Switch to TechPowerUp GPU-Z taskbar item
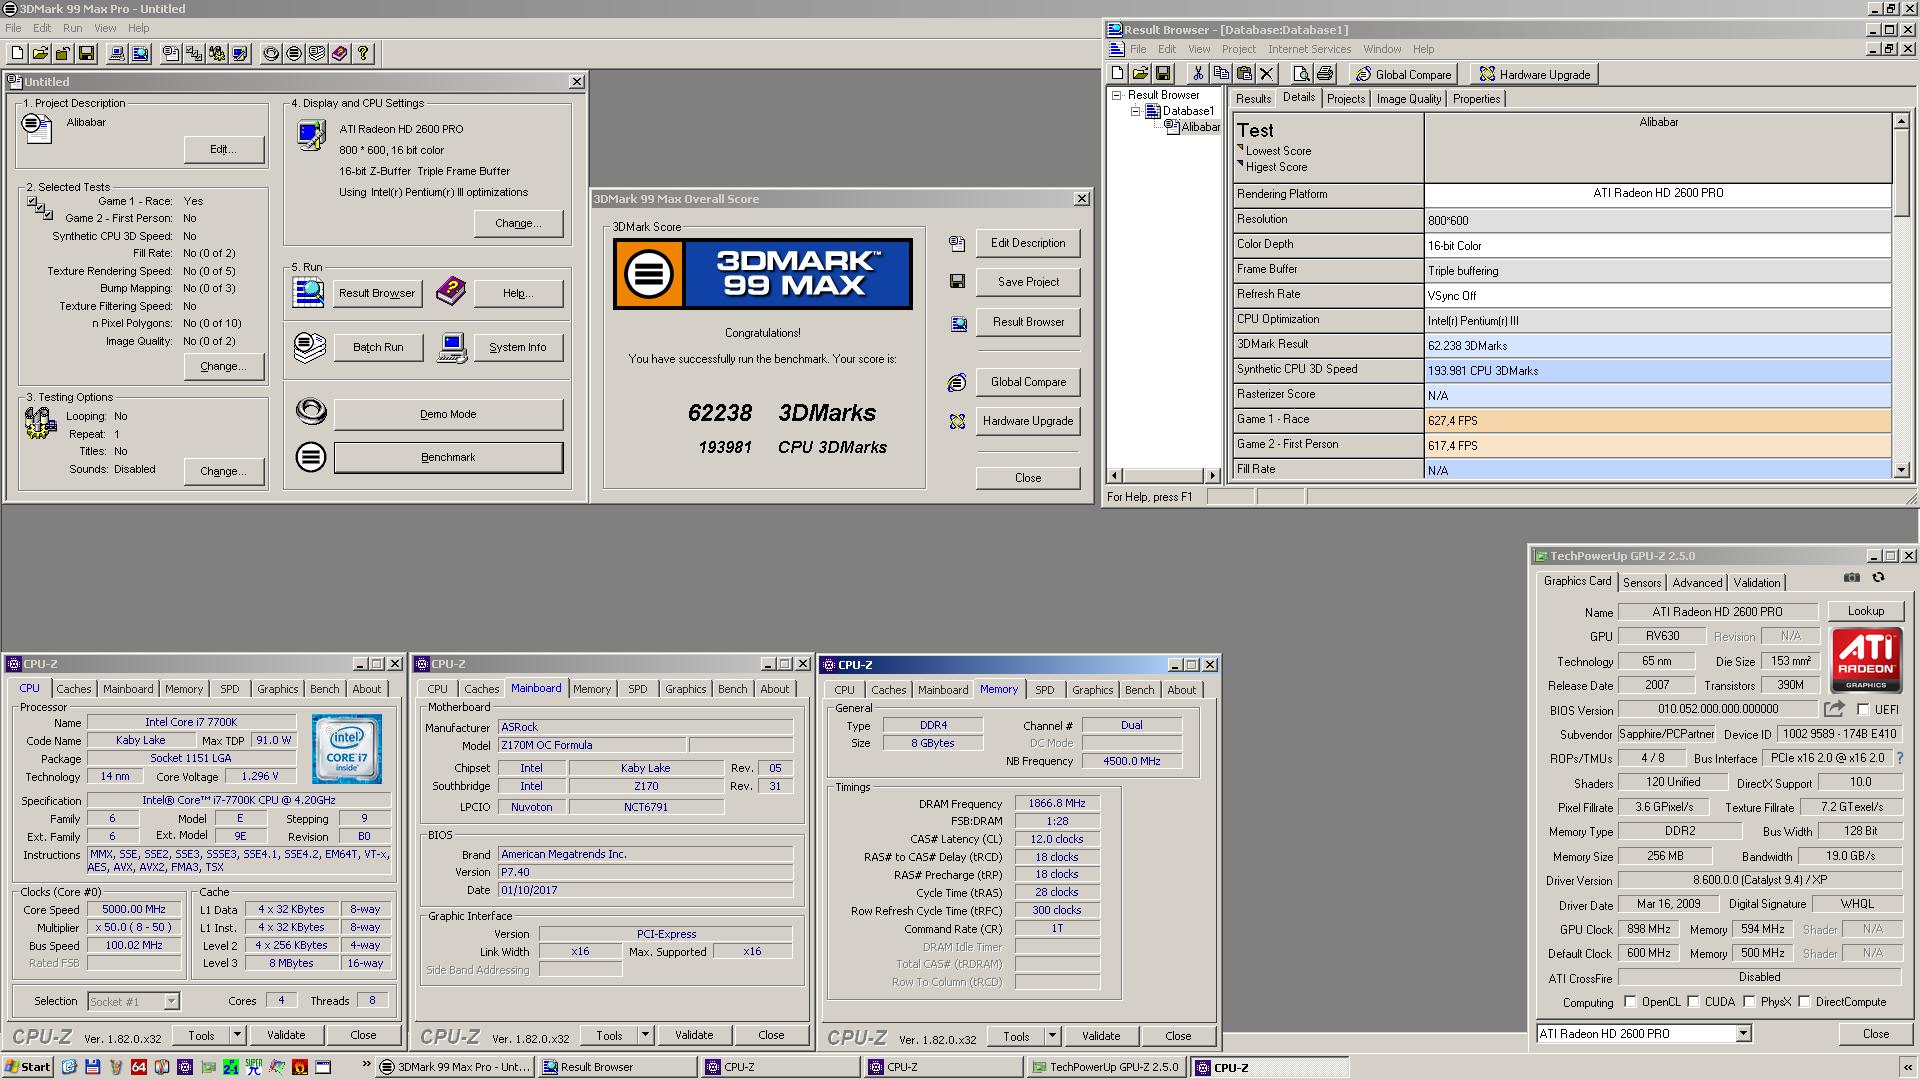Image resolution: width=1920 pixels, height=1080 pixels. coord(1107,1067)
